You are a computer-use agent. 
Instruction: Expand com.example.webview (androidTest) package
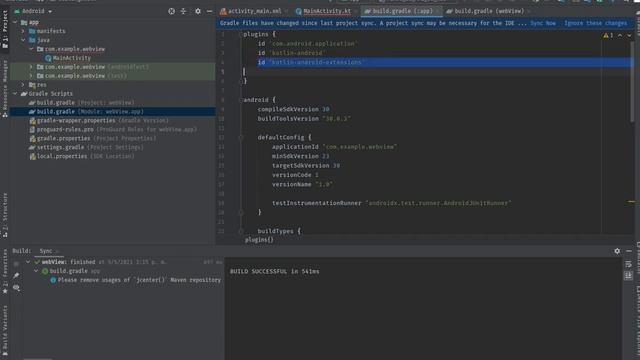31,67
